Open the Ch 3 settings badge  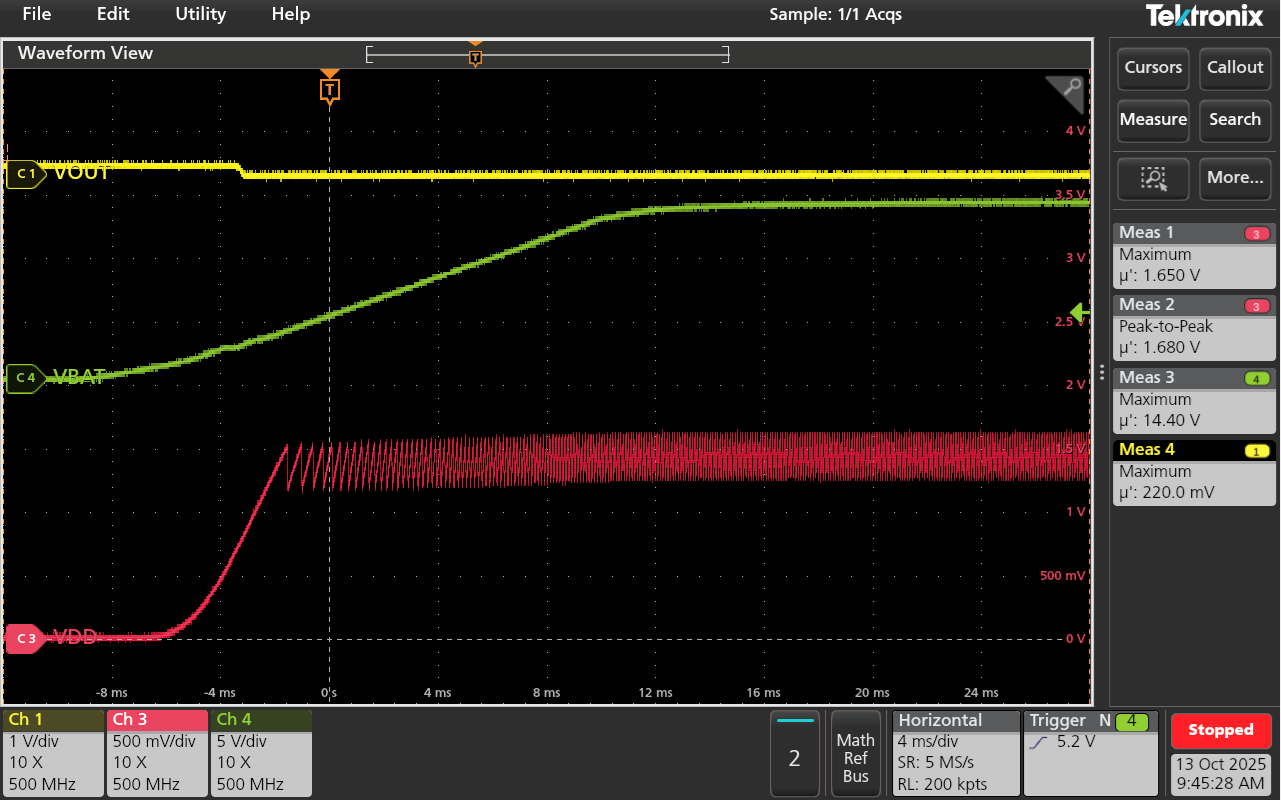tap(157, 753)
